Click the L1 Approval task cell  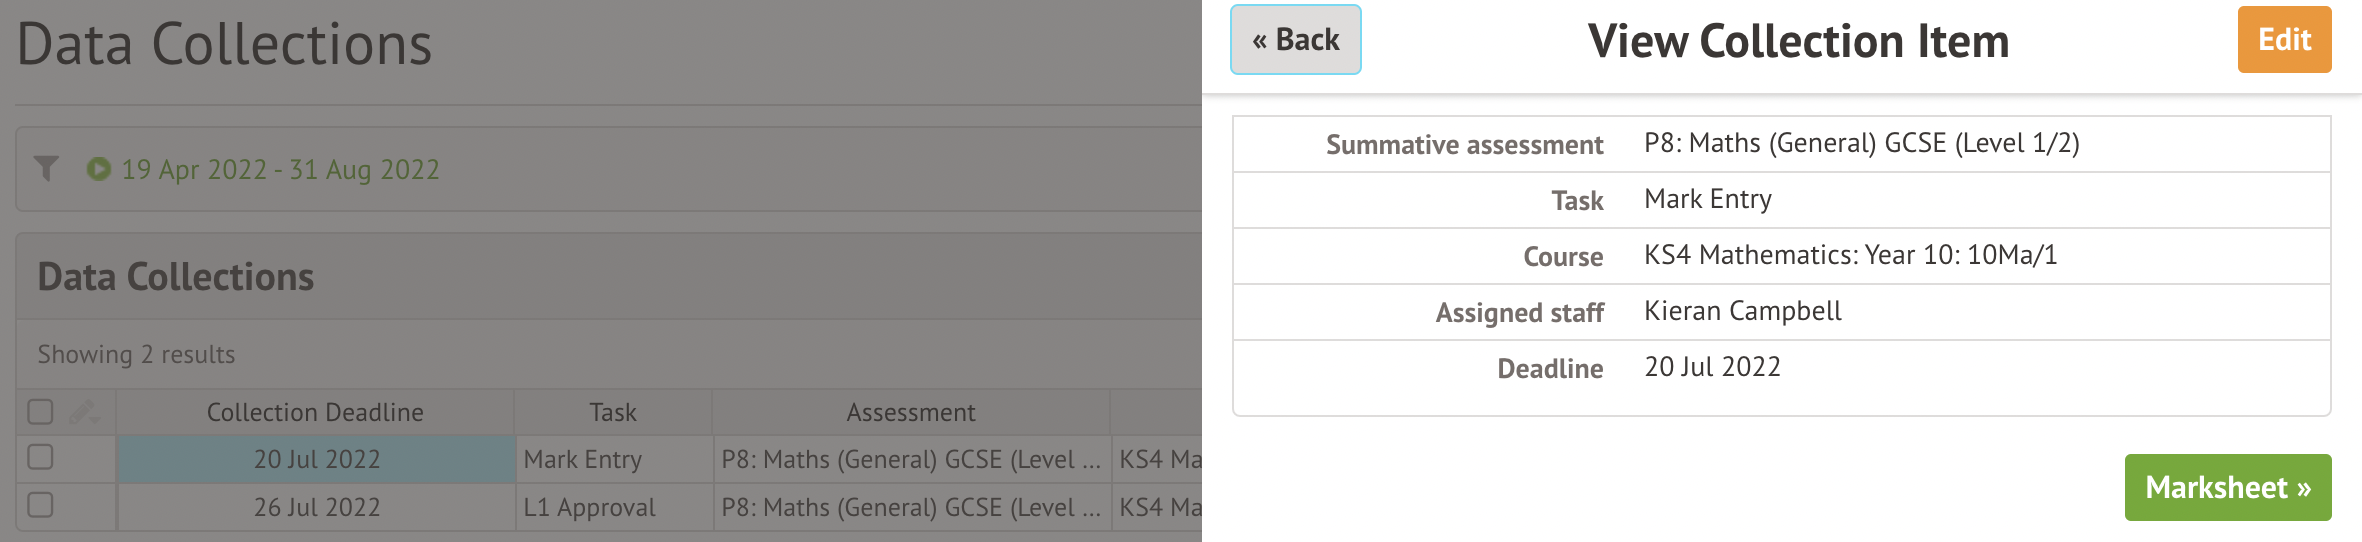614,507
